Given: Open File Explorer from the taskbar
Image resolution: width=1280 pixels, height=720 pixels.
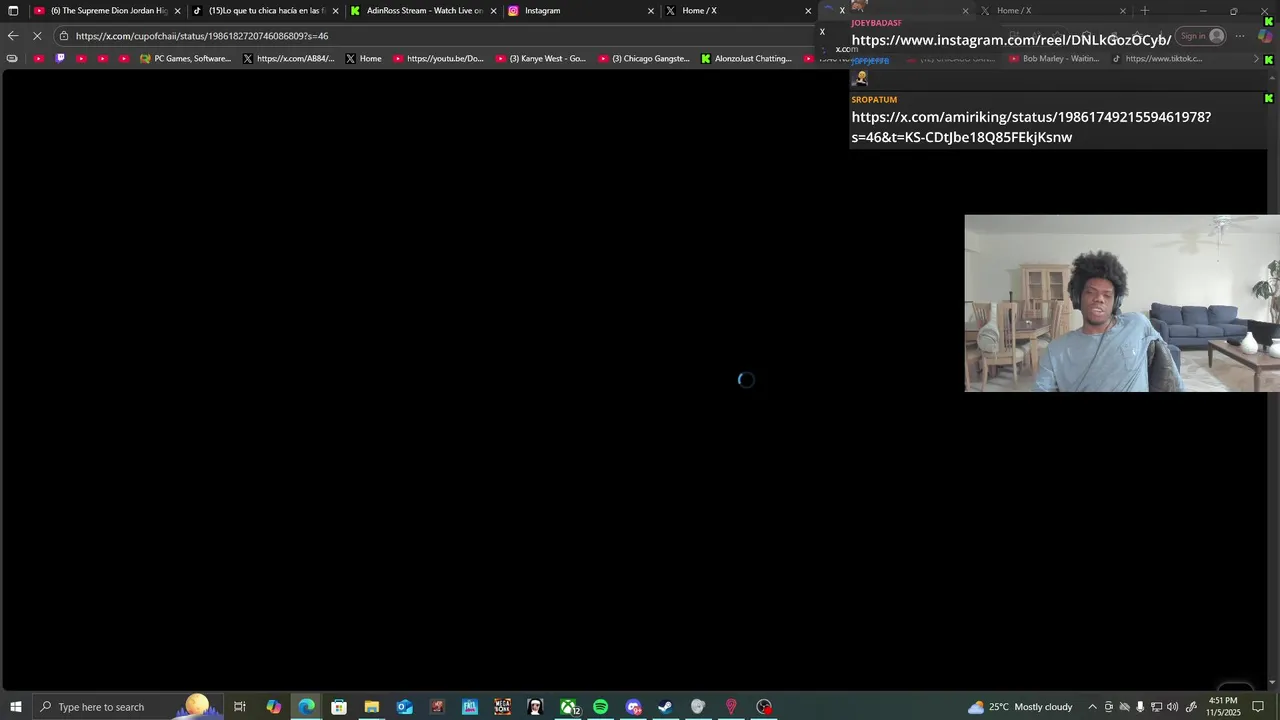Looking at the screenshot, I should point(372,707).
